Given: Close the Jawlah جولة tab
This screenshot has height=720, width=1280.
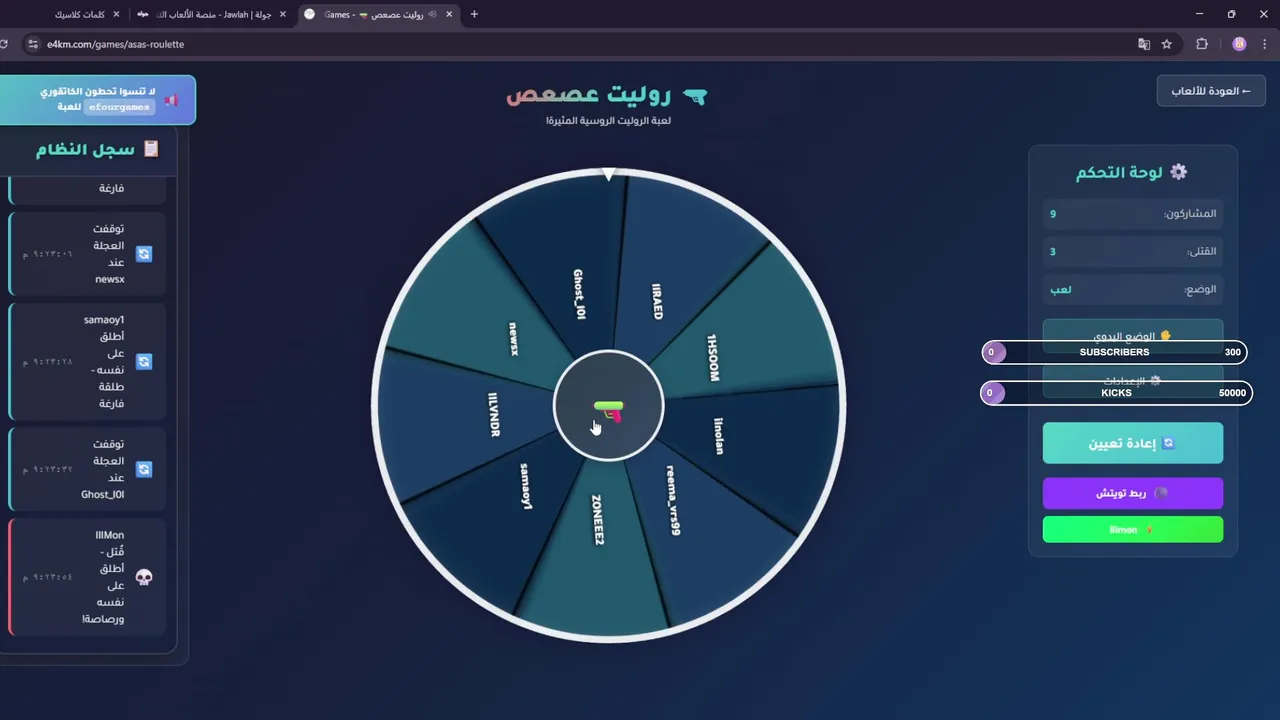Looking at the screenshot, I should click(x=283, y=14).
